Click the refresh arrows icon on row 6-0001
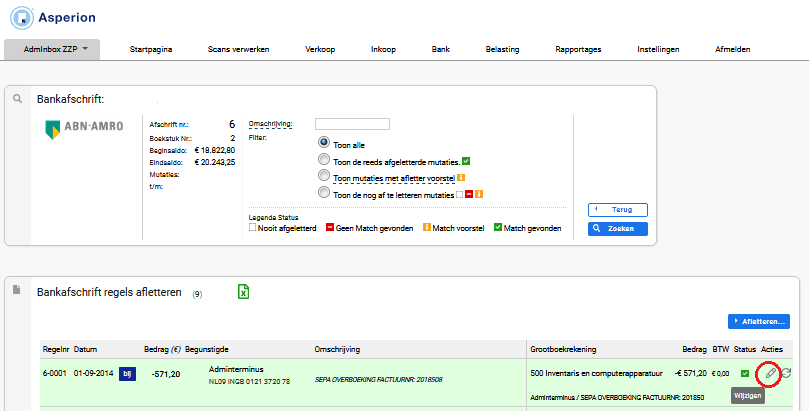This screenshot has width=809, height=411. [x=786, y=373]
